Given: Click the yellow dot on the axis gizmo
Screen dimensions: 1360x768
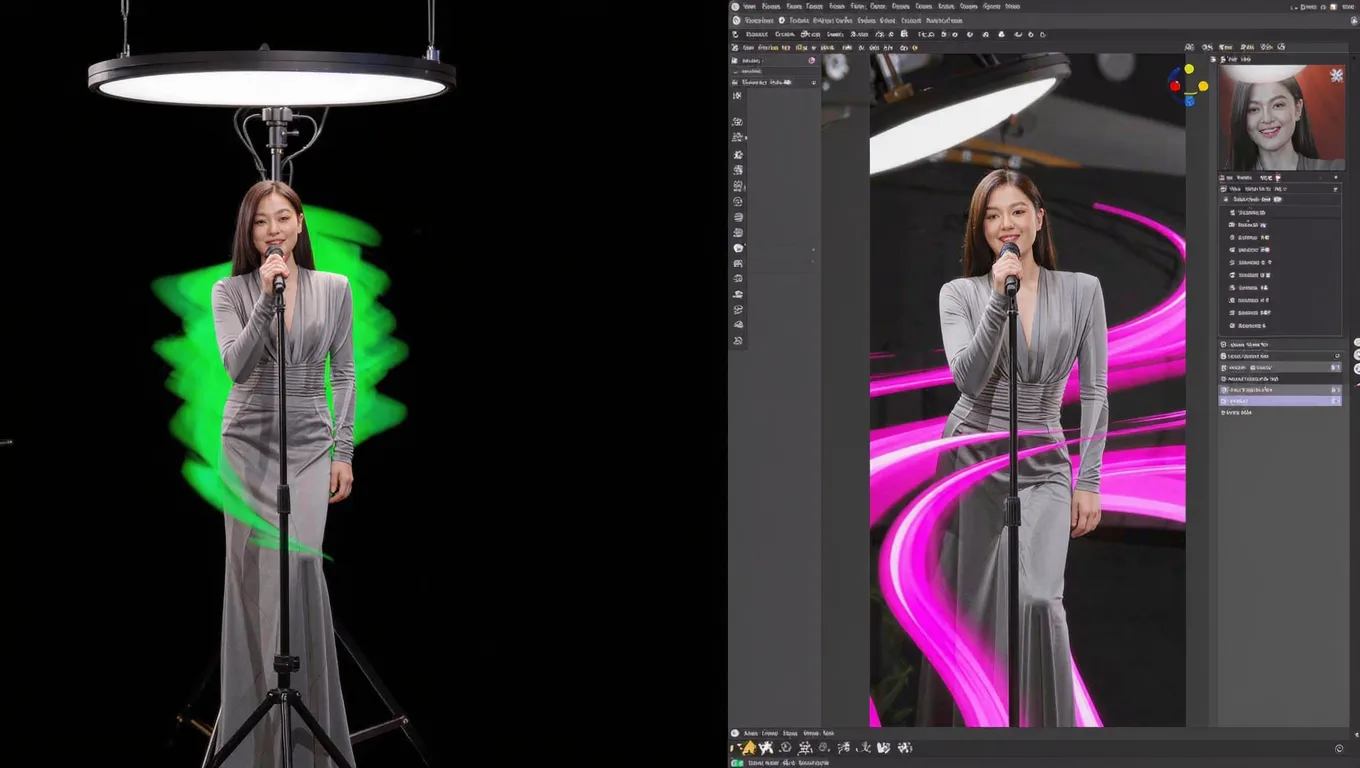Looking at the screenshot, I should click(x=1189, y=69).
